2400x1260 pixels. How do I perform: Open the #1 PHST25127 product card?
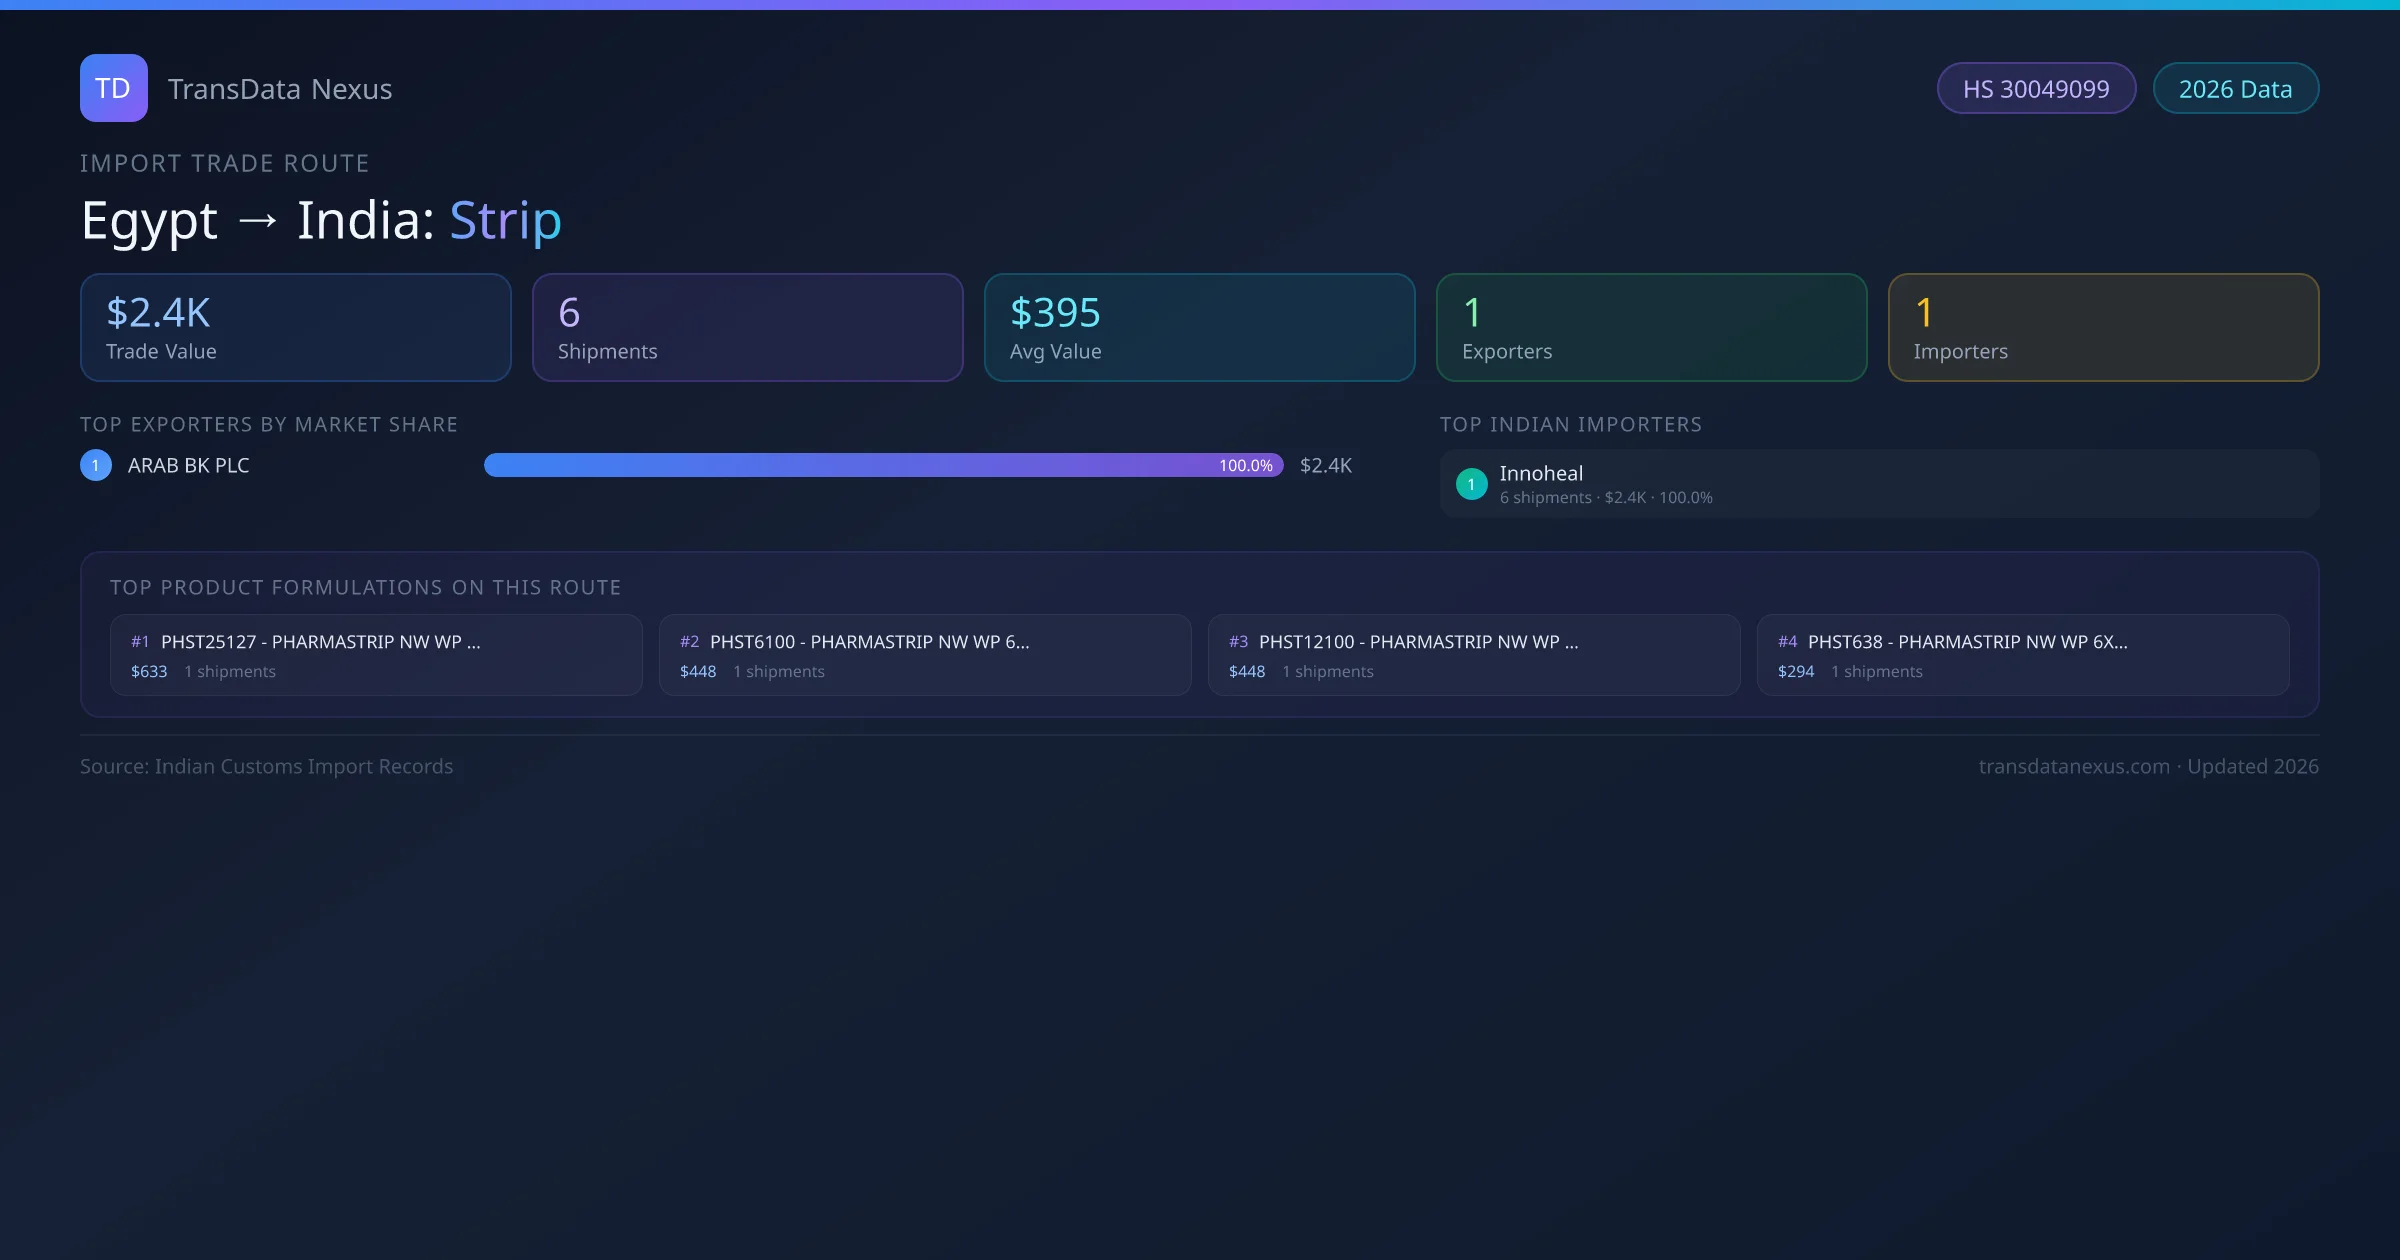click(376, 655)
